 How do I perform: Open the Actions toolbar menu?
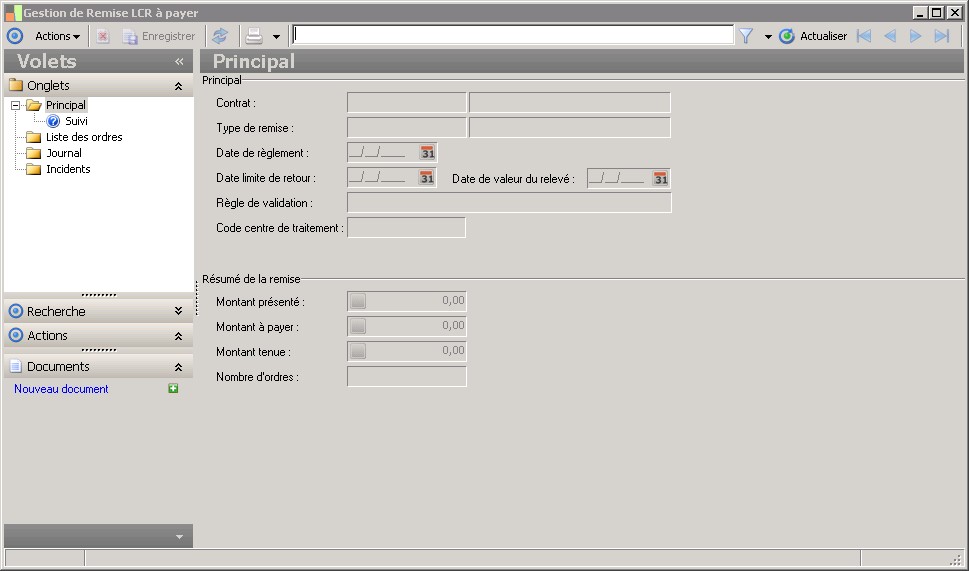click(x=57, y=36)
